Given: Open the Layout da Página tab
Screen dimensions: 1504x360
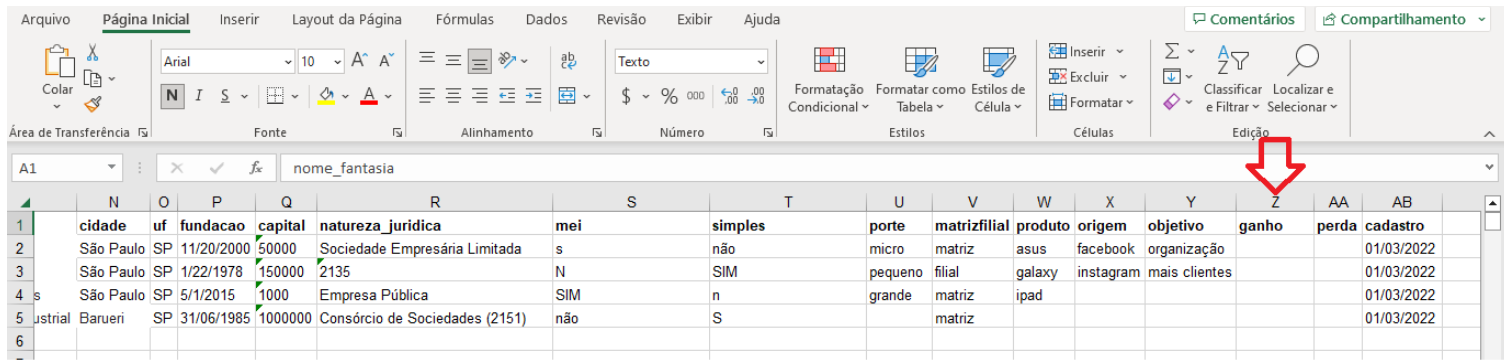Looking at the screenshot, I should coord(347,19).
